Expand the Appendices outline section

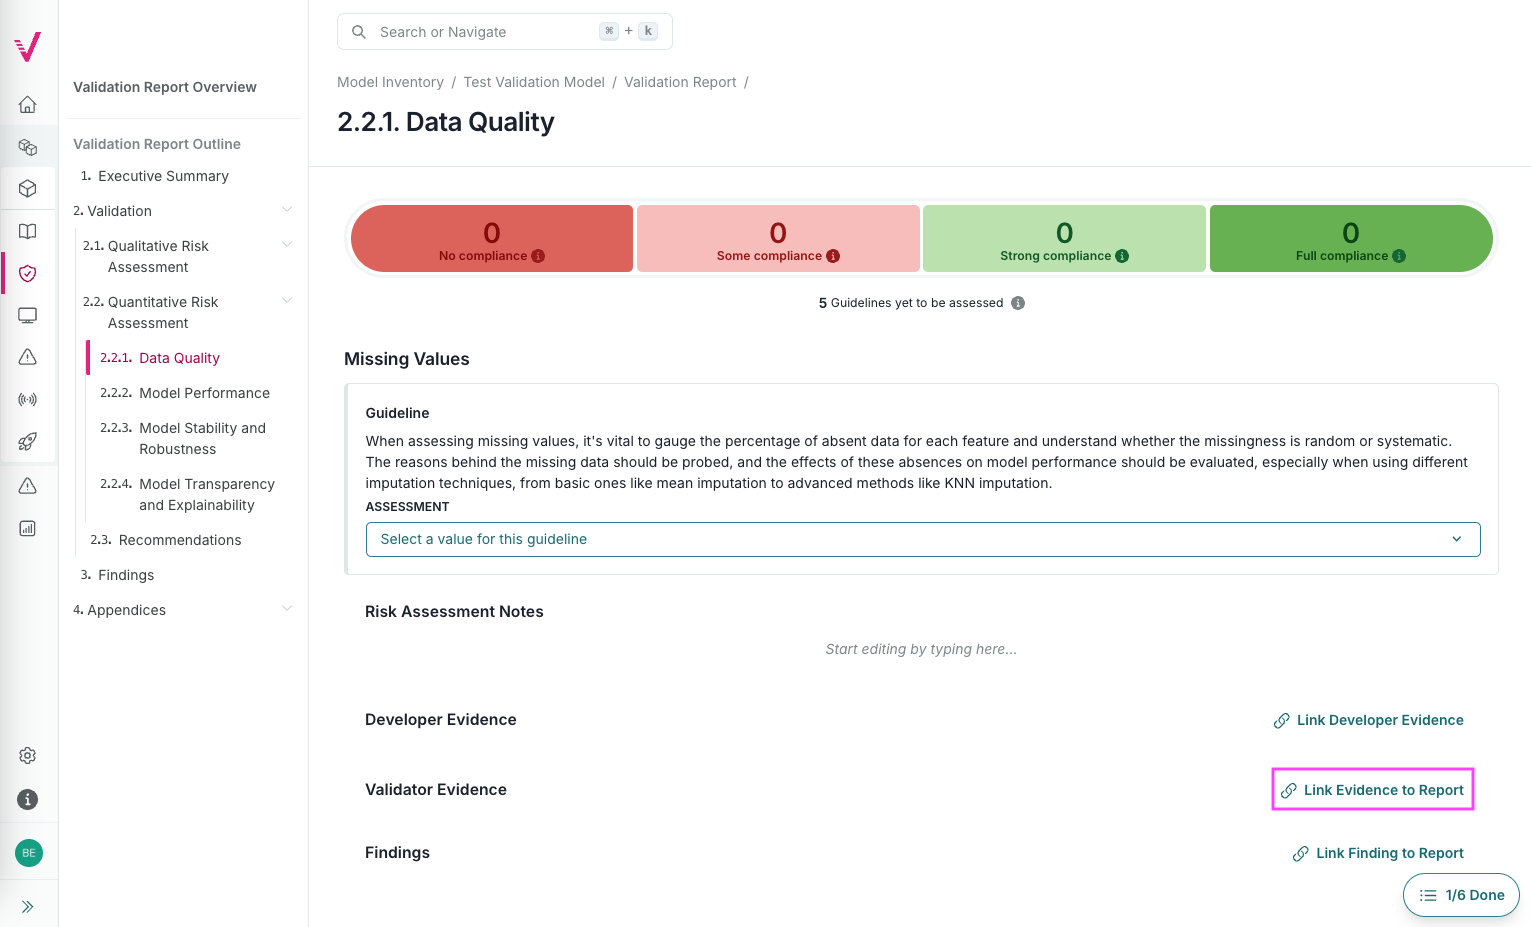288,608
